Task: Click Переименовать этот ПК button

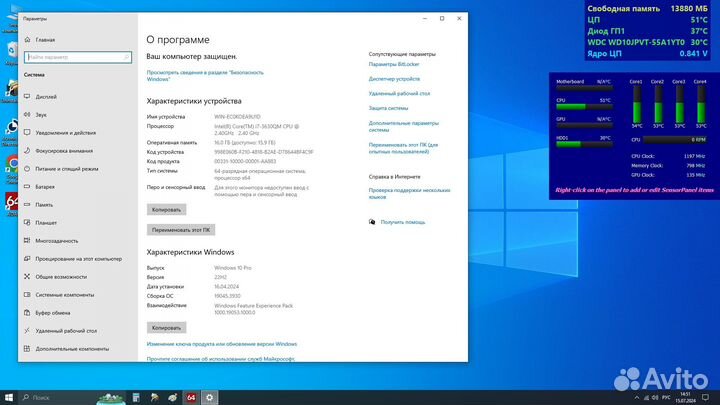Action: 181,230
